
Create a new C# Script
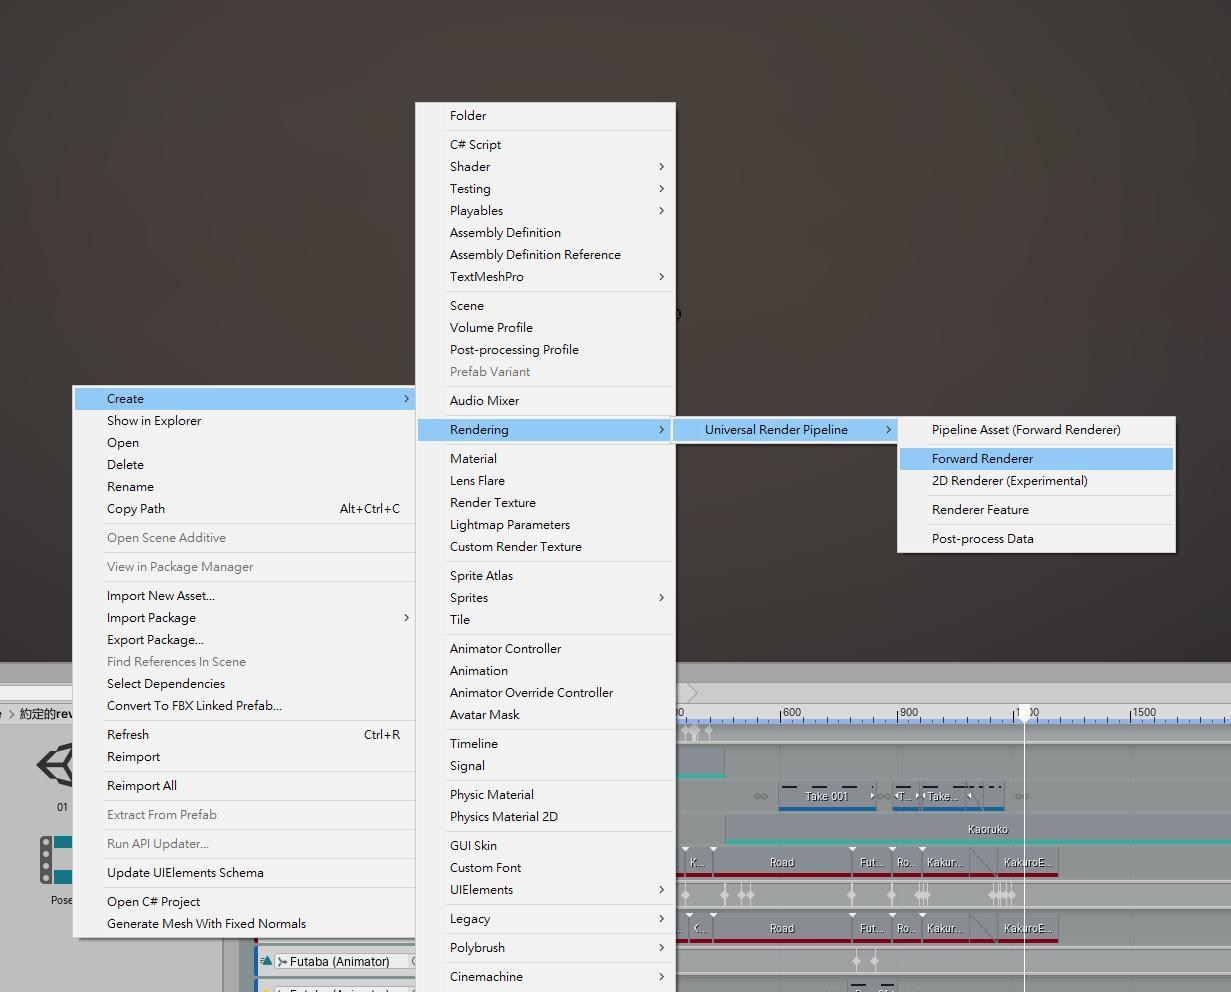475,144
